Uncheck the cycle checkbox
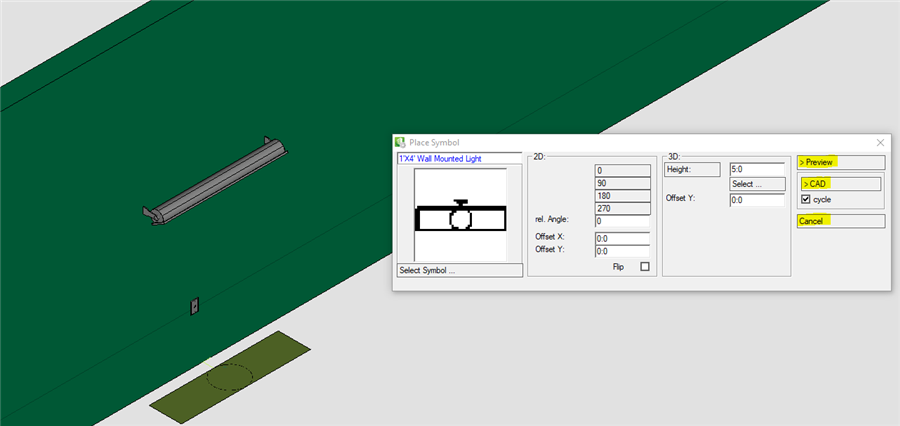 pos(806,200)
